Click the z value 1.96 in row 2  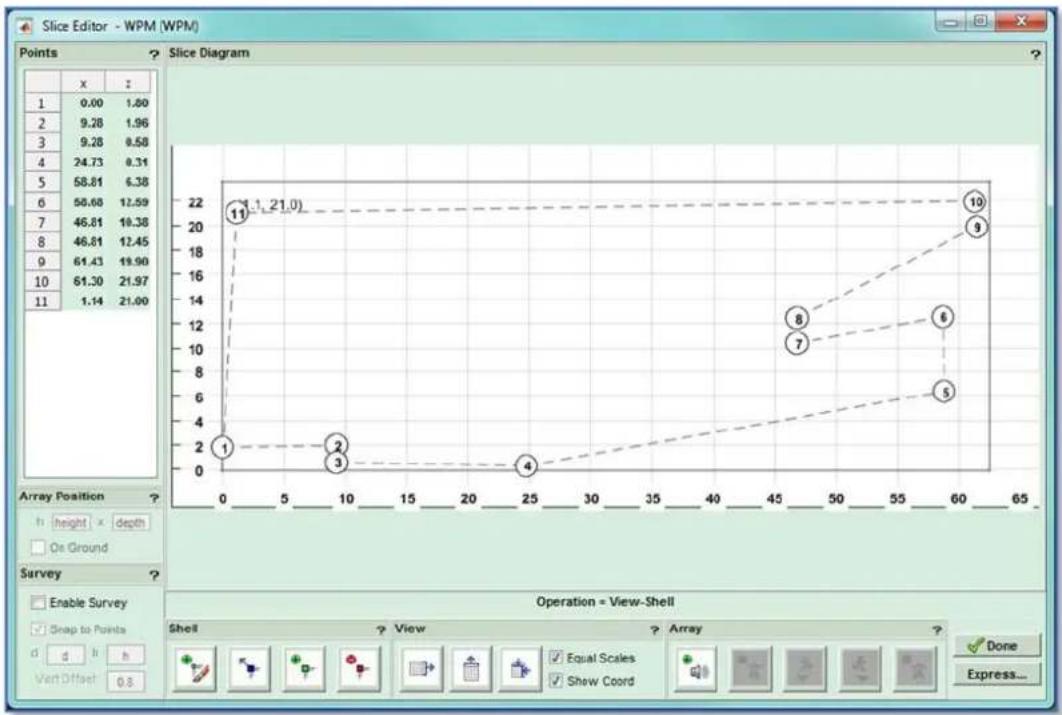click(136, 123)
